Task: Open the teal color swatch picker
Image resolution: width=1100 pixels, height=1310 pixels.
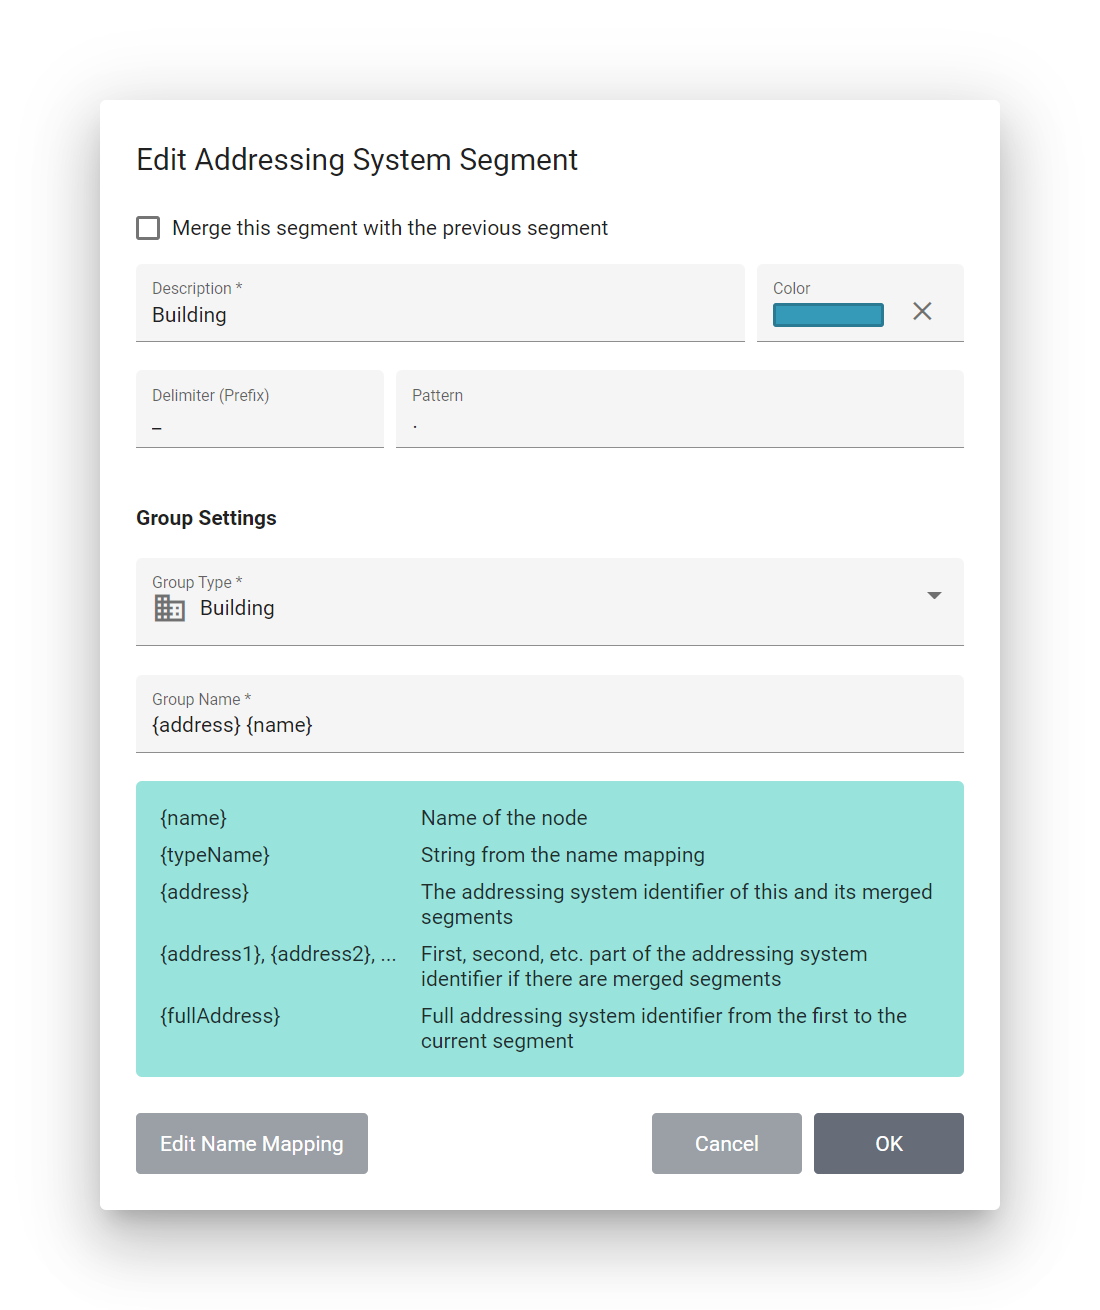Action: [x=827, y=315]
